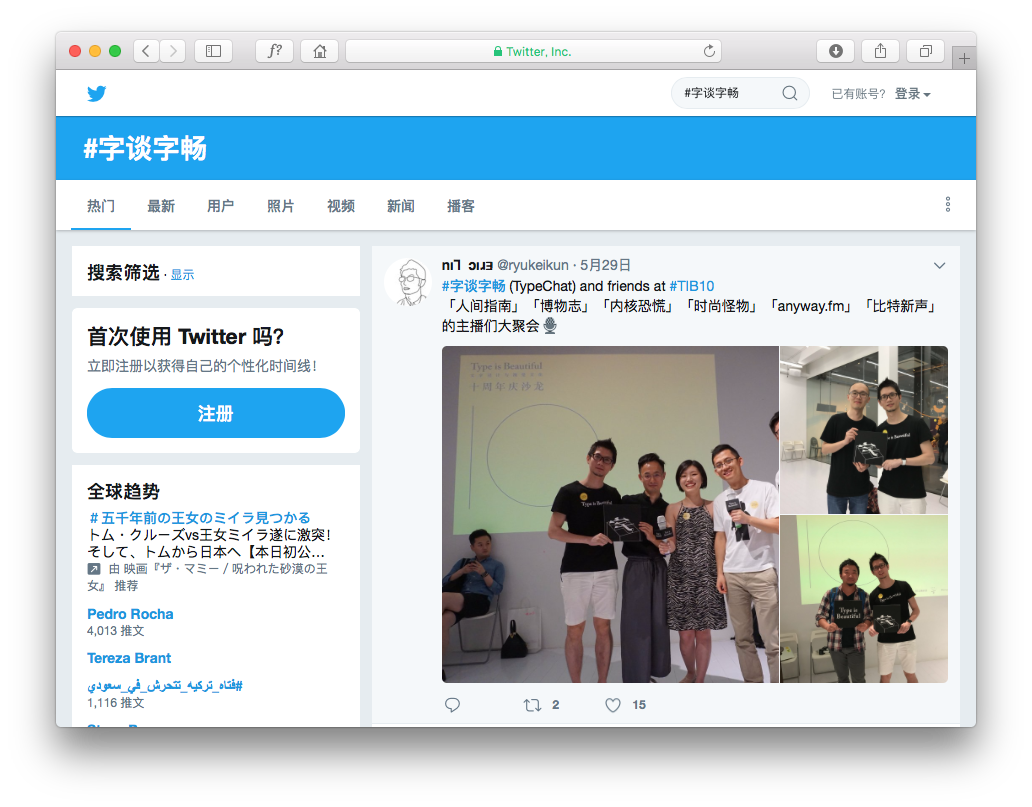Click the 注册 sign-up button
Image resolution: width=1032 pixels, height=807 pixels.
tap(216, 413)
